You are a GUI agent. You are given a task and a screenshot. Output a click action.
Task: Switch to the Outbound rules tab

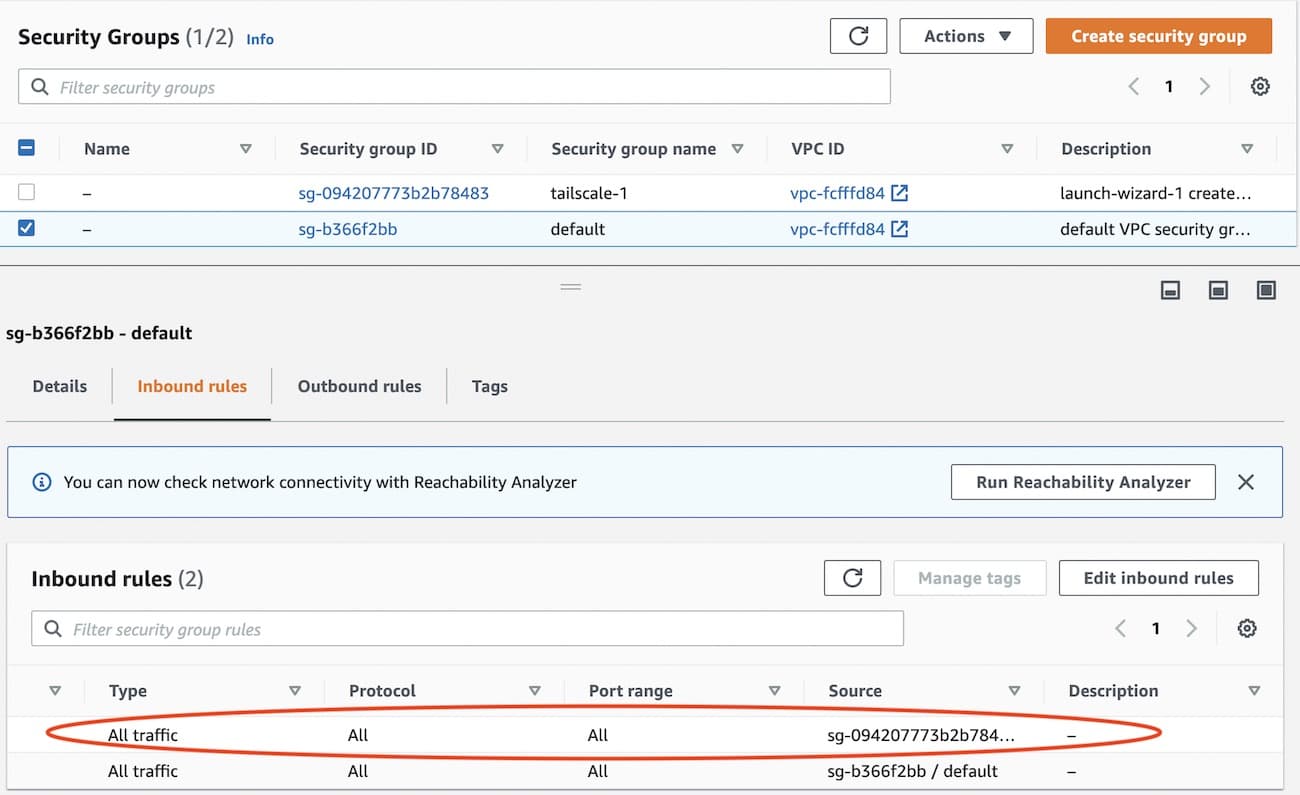click(x=359, y=386)
